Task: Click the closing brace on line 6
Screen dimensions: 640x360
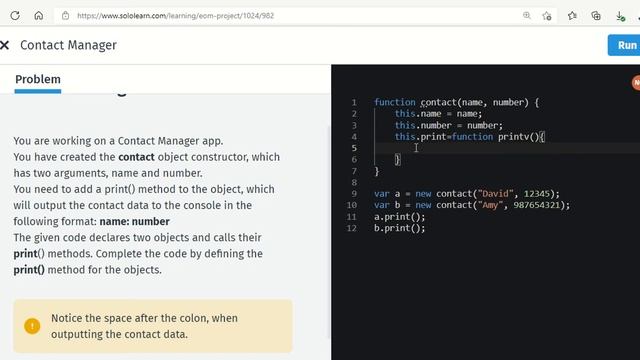Action: (x=398, y=160)
